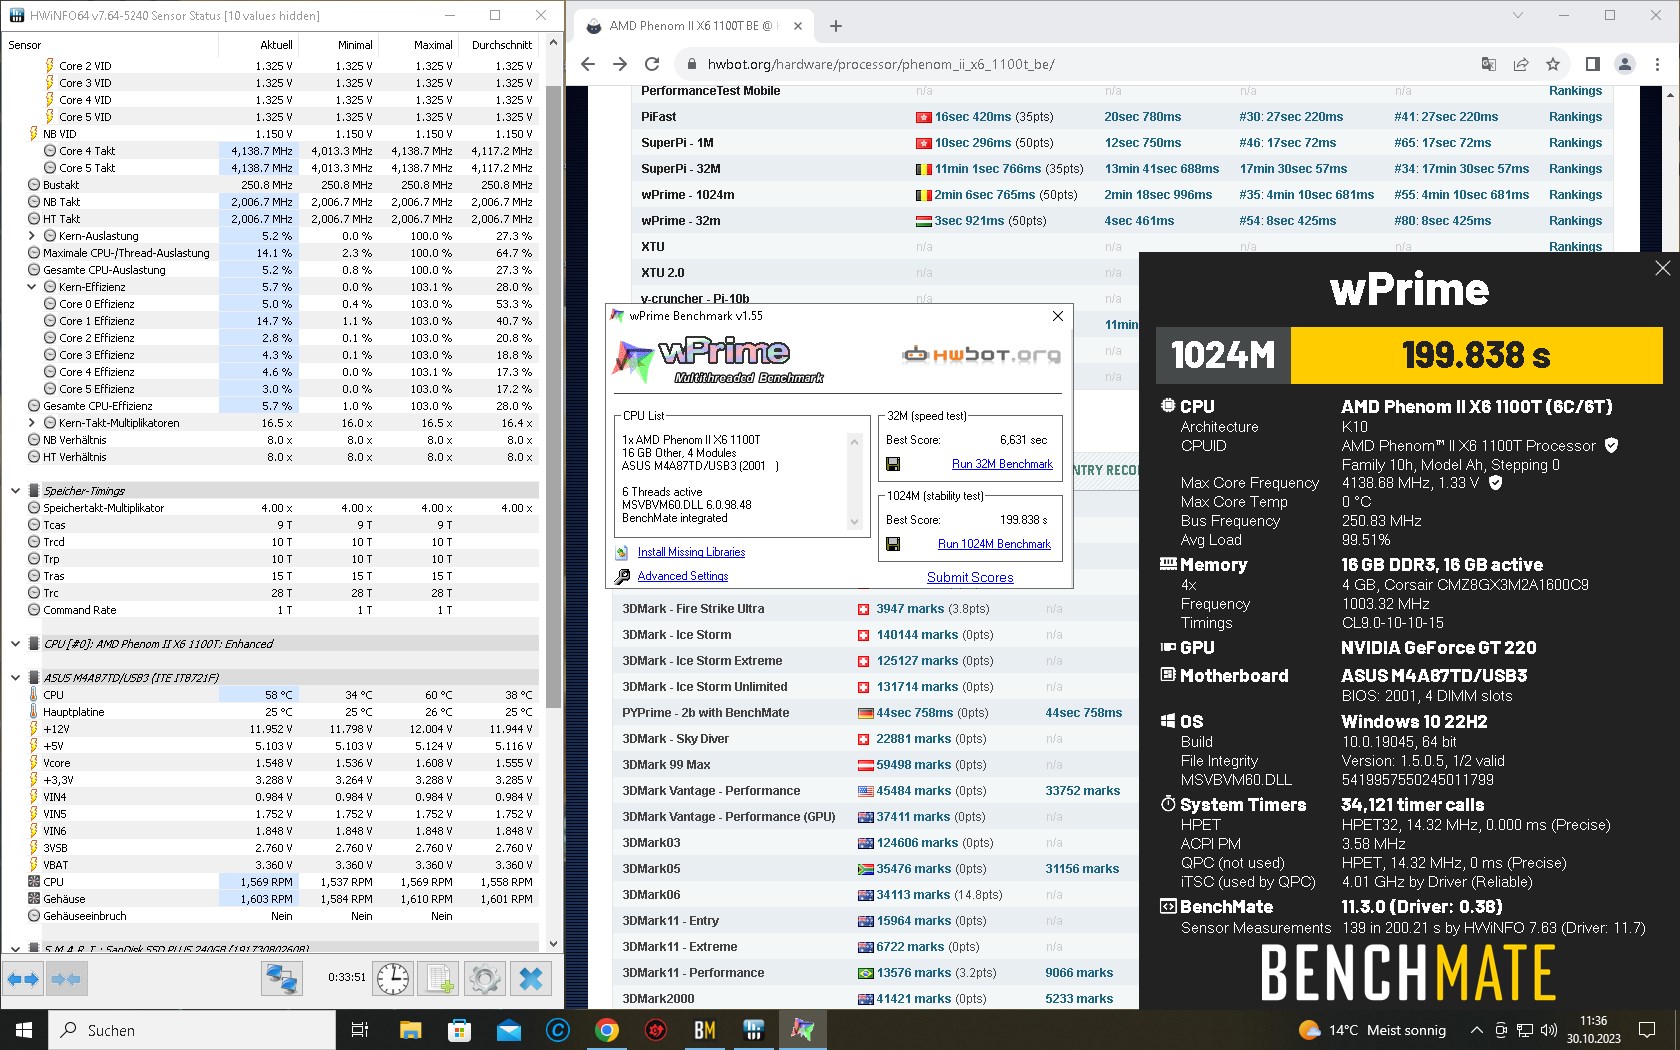This screenshot has height=1050, width=1680.
Task: Show hidden system tray icons chevron
Action: tap(1476, 1030)
